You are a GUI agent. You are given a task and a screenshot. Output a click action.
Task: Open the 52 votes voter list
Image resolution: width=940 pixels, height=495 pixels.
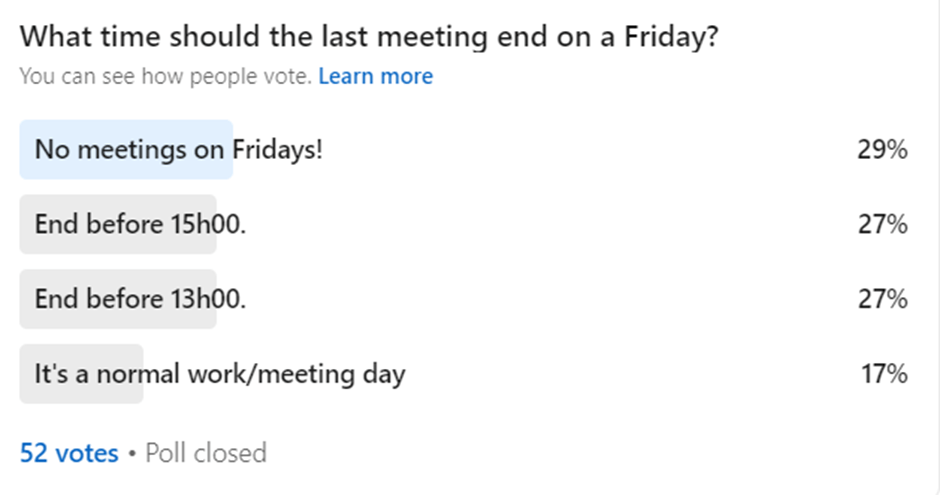[x=69, y=453]
